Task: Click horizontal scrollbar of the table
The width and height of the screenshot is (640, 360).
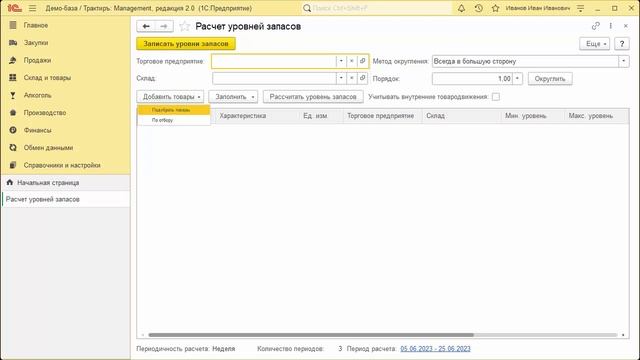Action: [x=311, y=335]
